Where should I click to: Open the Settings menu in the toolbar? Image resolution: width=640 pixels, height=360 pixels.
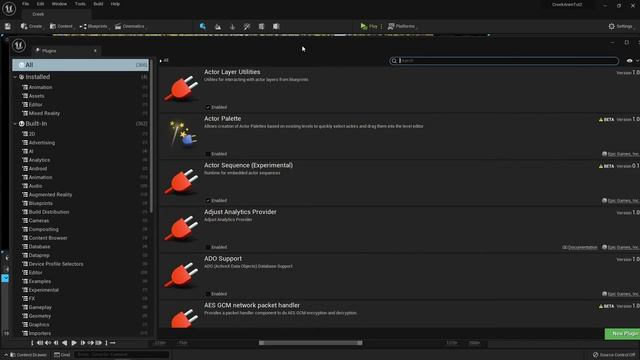coord(621,27)
